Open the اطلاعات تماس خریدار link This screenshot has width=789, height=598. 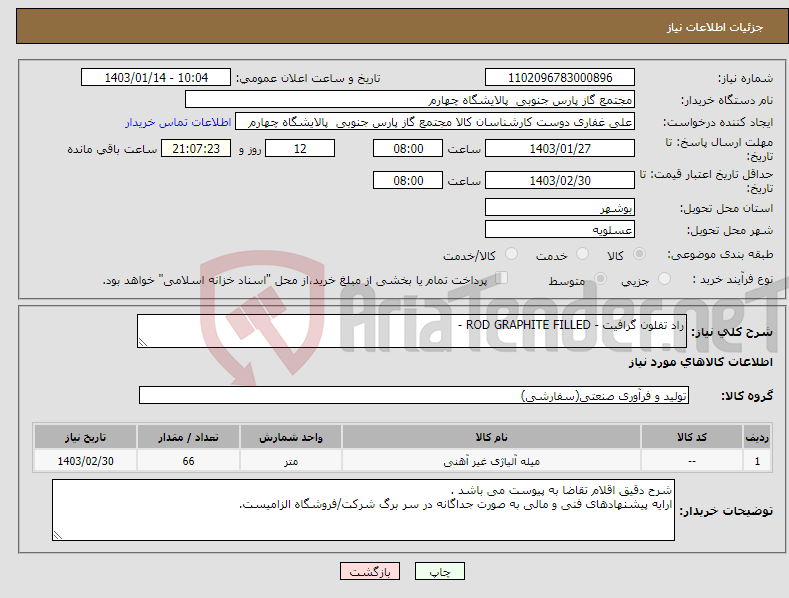click(x=178, y=122)
